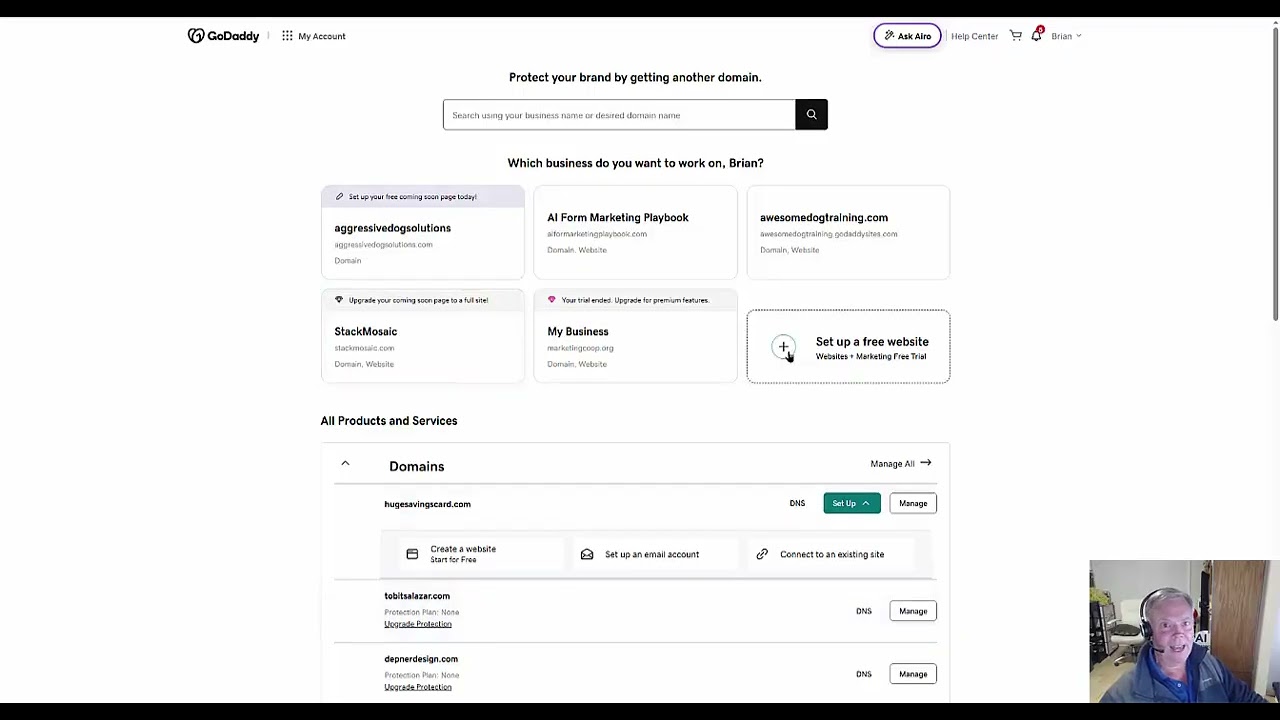Click the envelope icon for email account
This screenshot has height=720, width=1280.
point(587,554)
